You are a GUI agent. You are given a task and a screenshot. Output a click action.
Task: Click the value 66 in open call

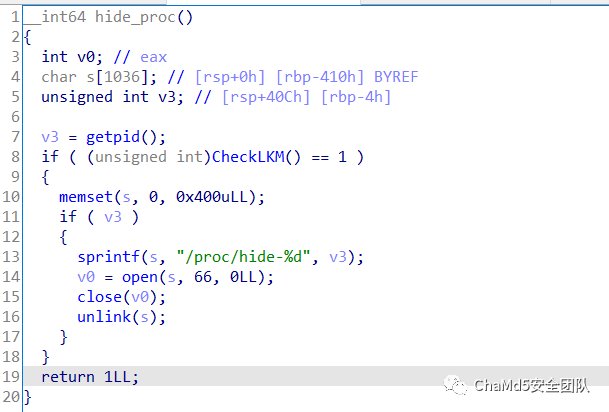[x=203, y=277]
